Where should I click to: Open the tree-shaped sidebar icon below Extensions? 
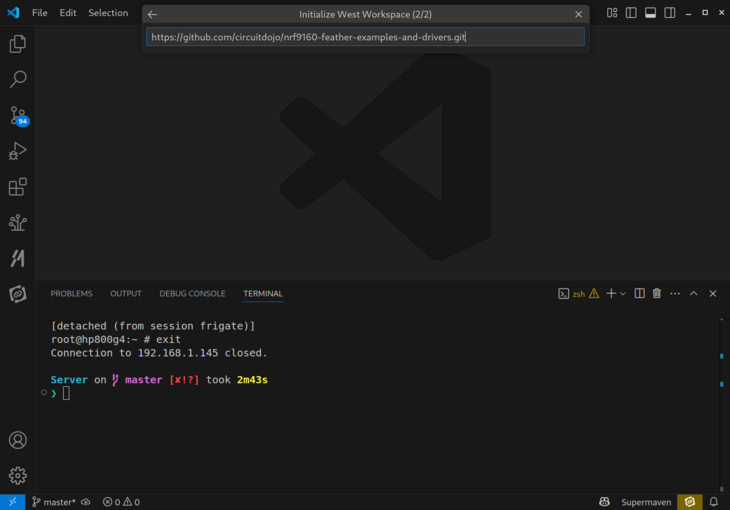click(18, 222)
